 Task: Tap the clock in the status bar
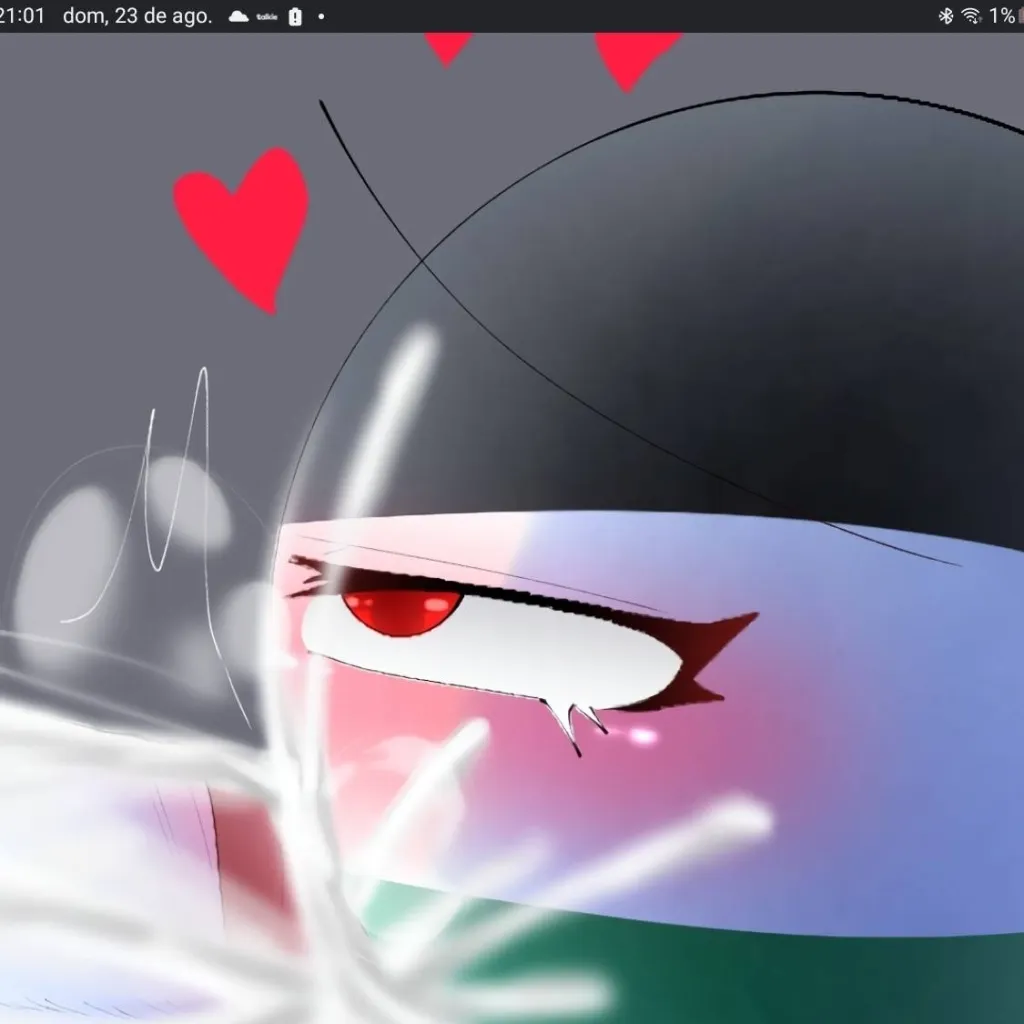(x=22, y=16)
